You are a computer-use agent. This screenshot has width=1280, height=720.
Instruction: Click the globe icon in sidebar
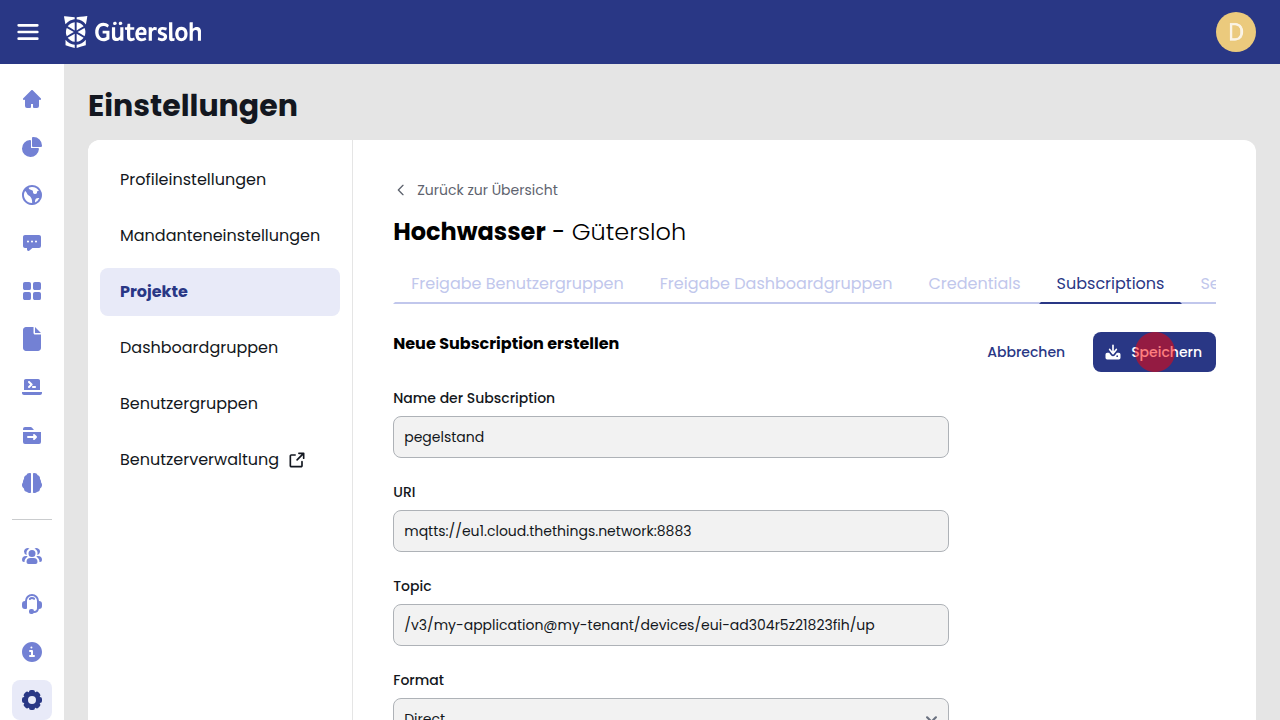pyautogui.click(x=32, y=195)
